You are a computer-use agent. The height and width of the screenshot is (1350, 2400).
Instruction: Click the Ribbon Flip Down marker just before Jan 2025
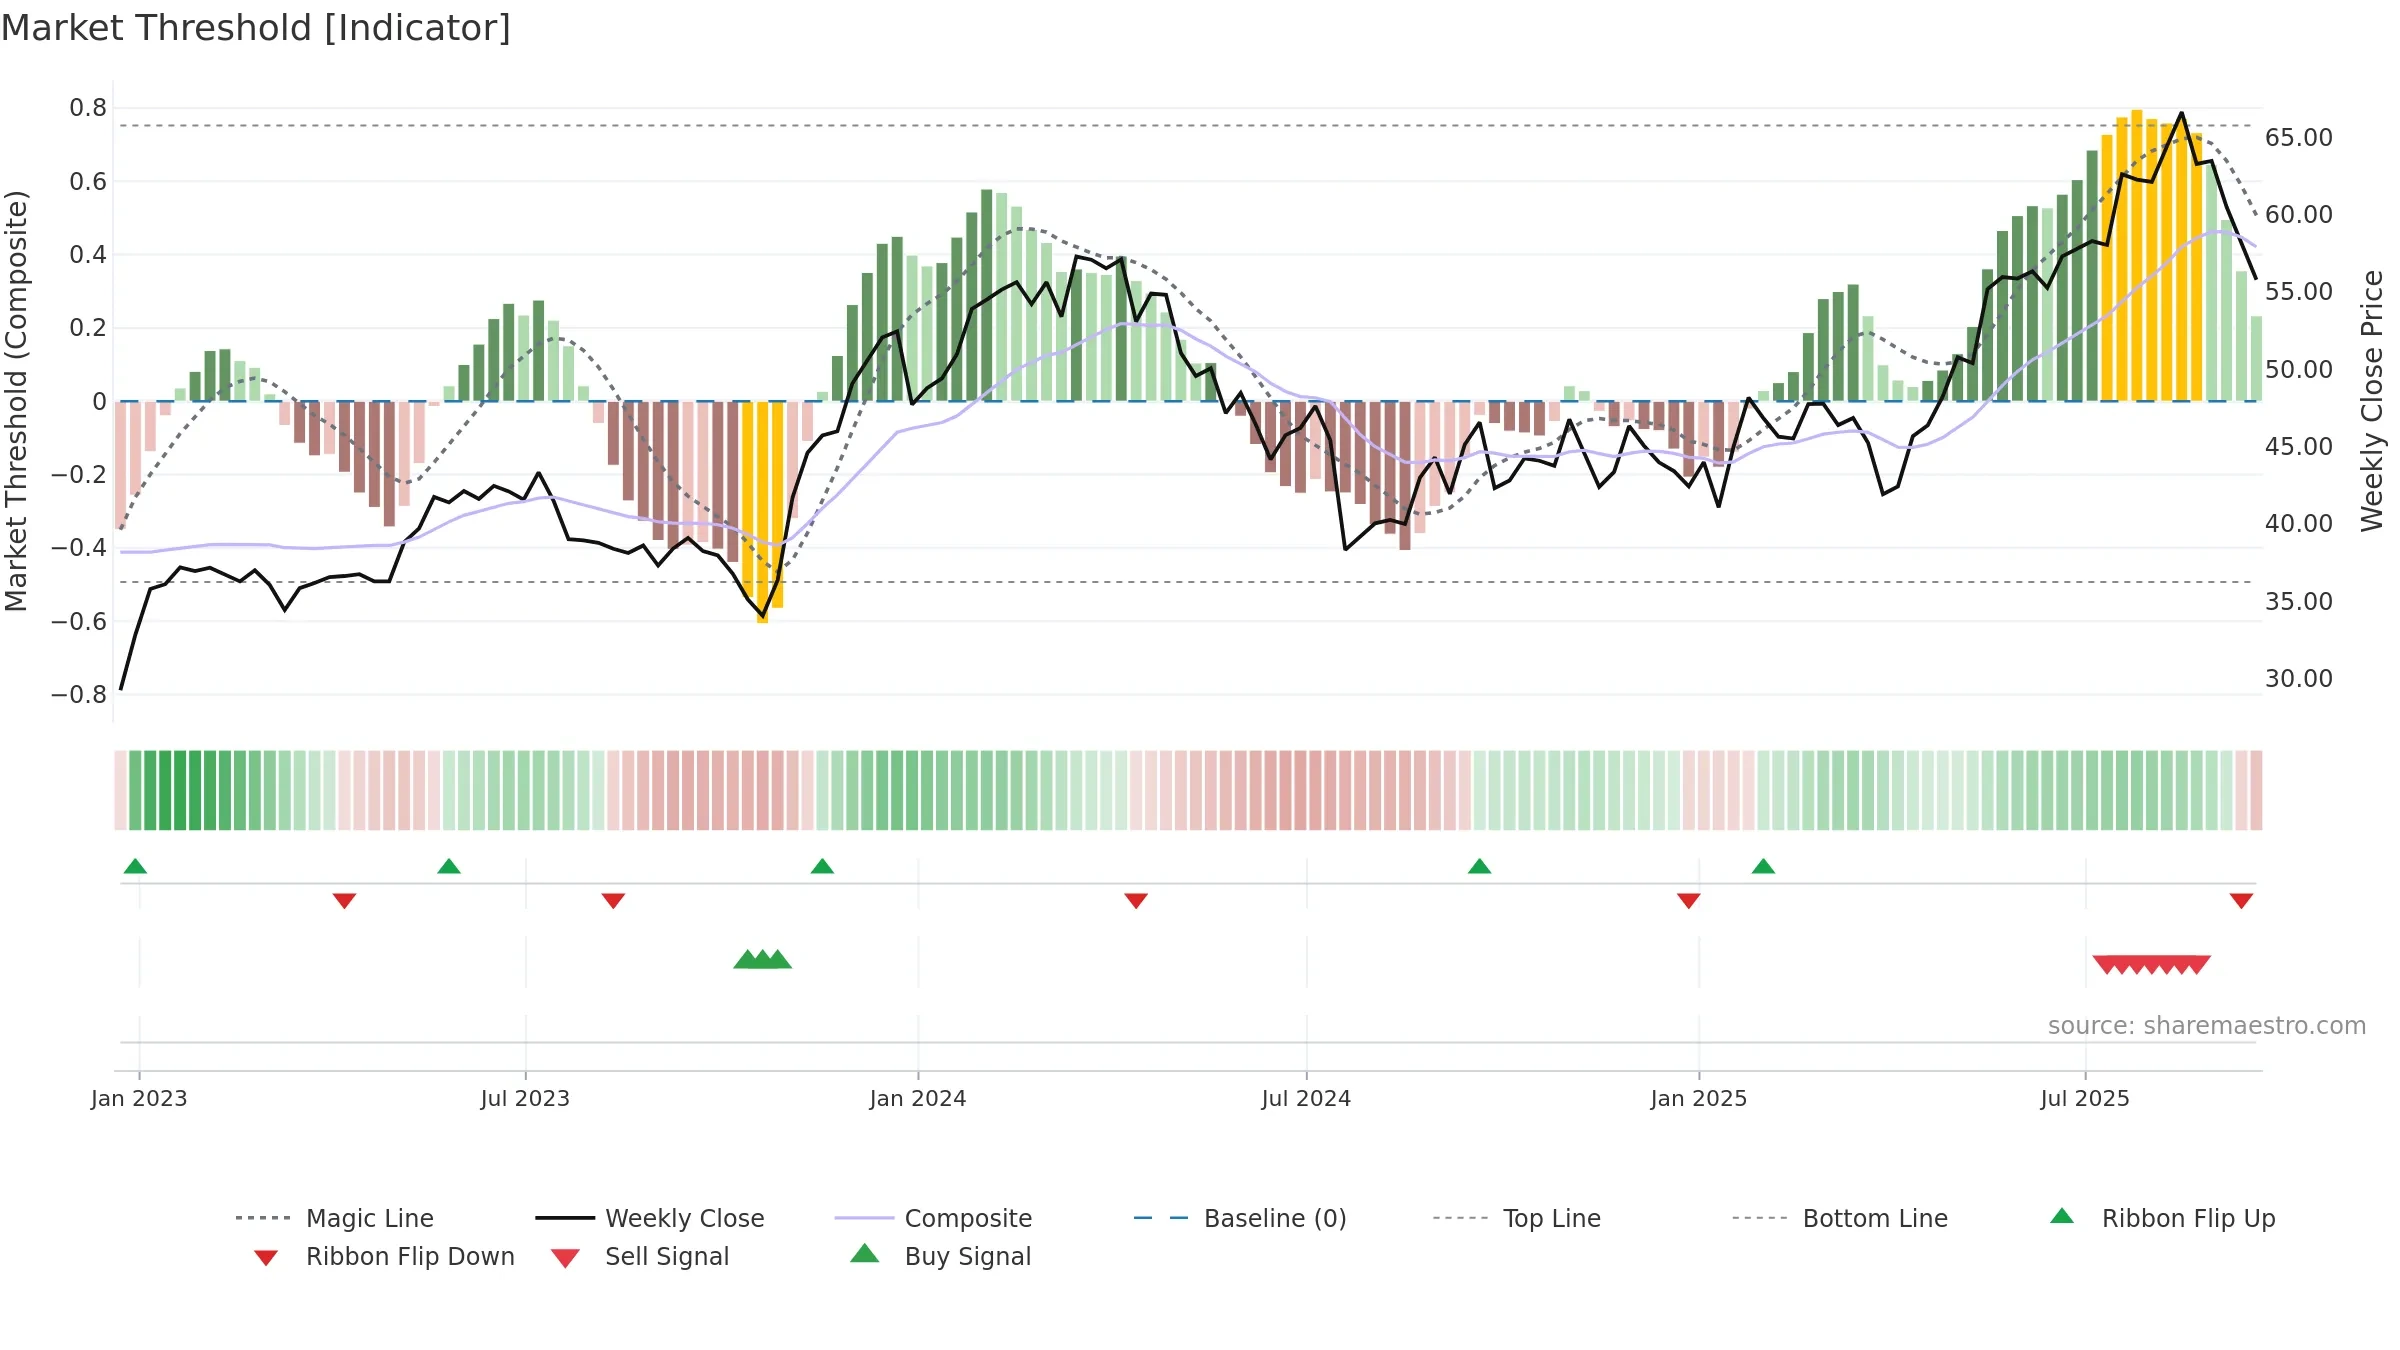click(1689, 901)
